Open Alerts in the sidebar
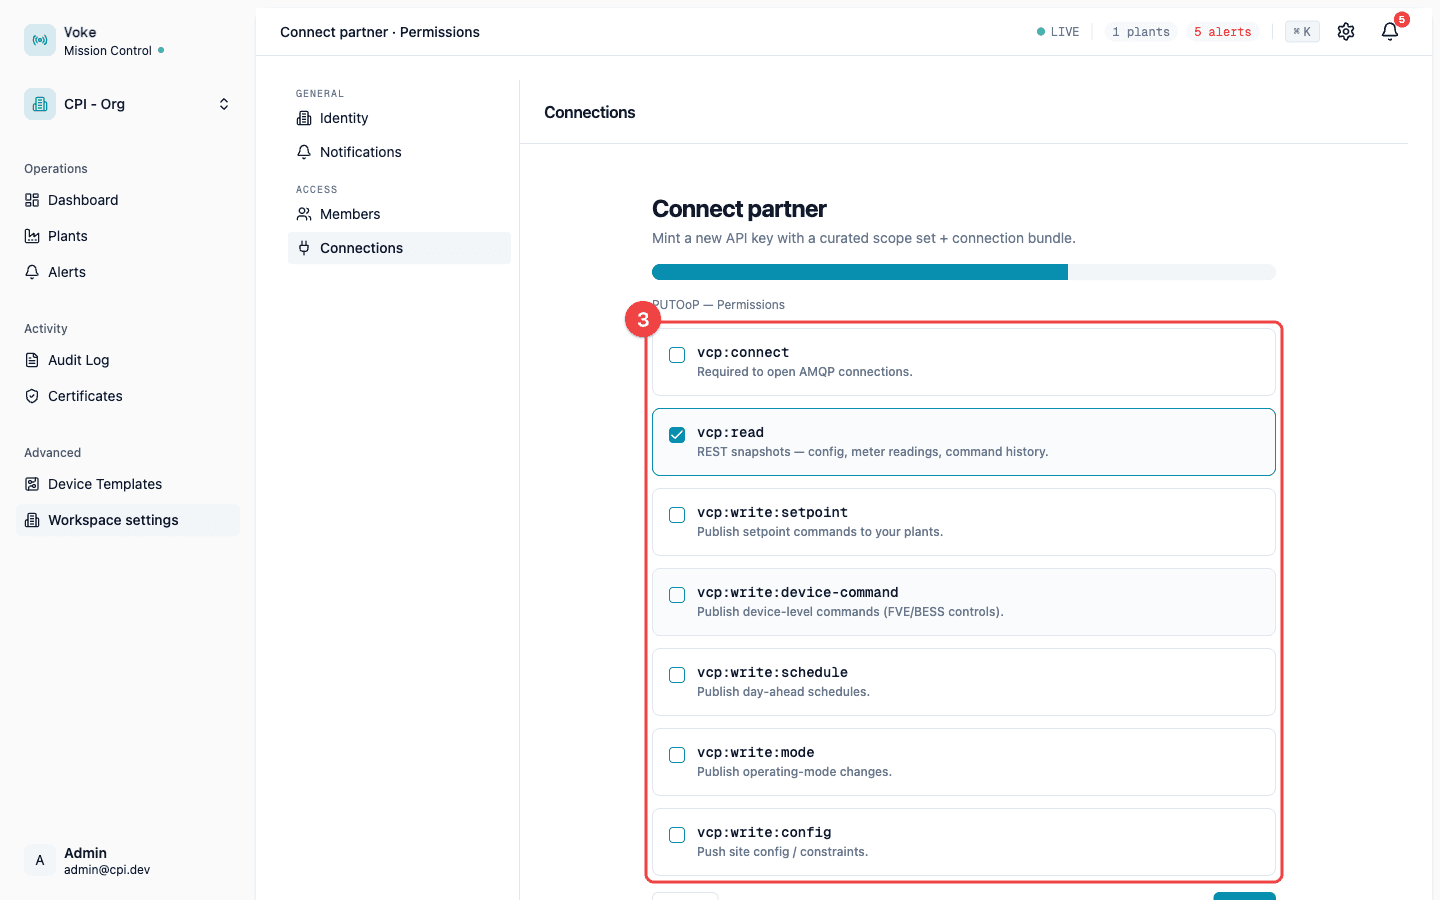 point(128,272)
